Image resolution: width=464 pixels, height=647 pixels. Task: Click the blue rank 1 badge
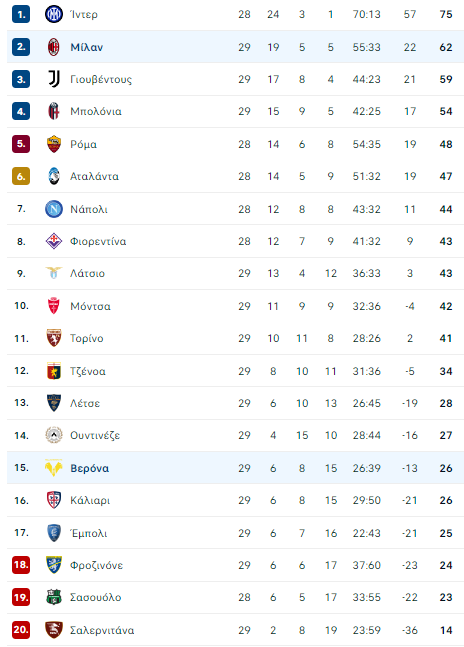pos(21,14)
